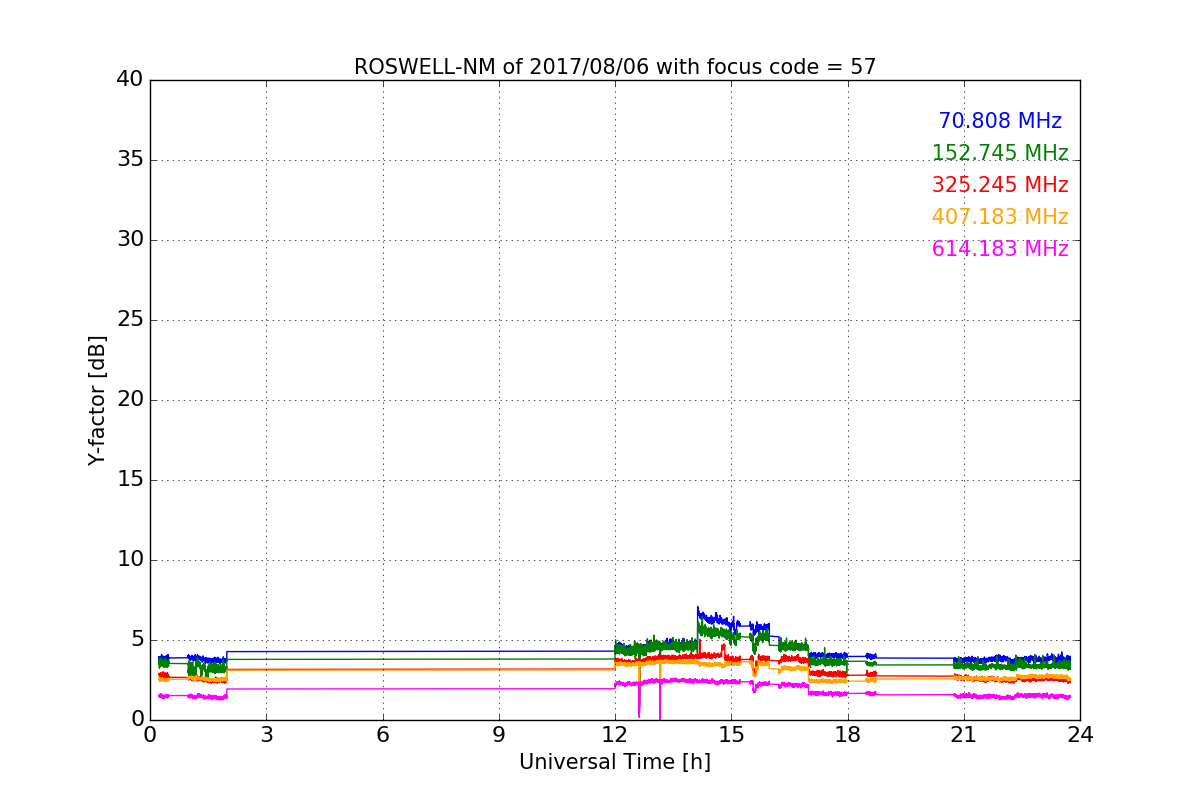1200x800 pixels.
Task: Click the x-axis tick value 21
Action: 964,735
